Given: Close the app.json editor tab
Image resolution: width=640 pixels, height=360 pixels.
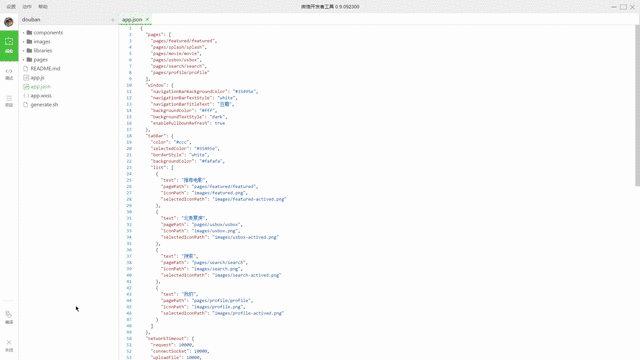Looking at the screenshot, I should [x=147, y=19].
